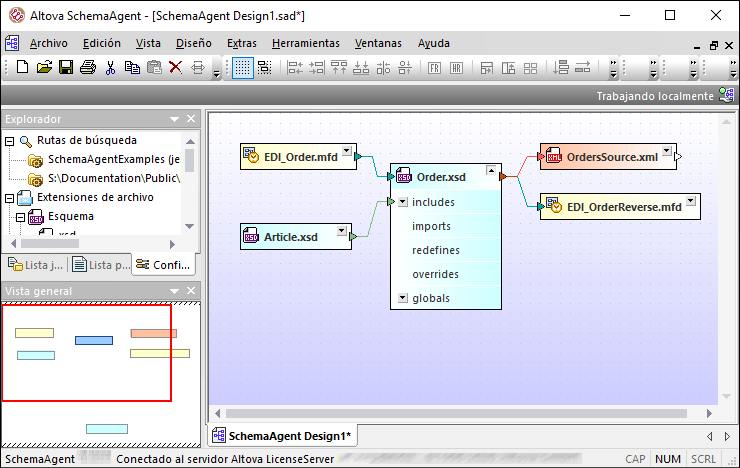Open a file with the folder icon

click(x=44, y=68)
